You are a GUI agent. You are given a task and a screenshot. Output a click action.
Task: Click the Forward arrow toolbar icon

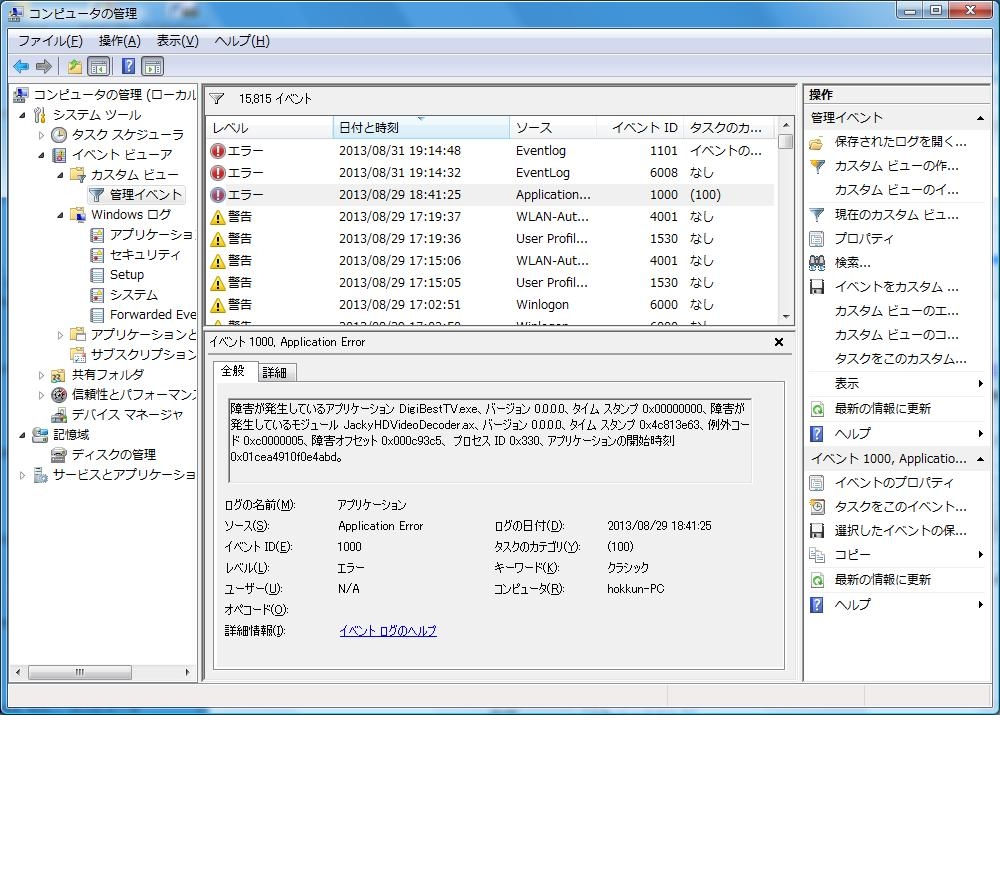pos(44,66)
